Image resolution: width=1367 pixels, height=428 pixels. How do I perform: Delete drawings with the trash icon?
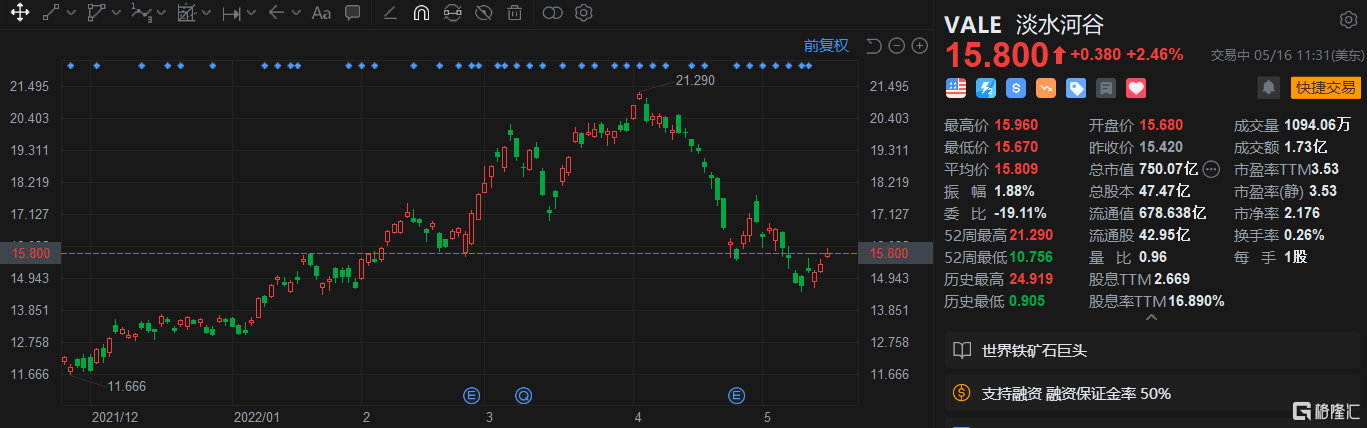pyautogui.click(x=514, y=13)
